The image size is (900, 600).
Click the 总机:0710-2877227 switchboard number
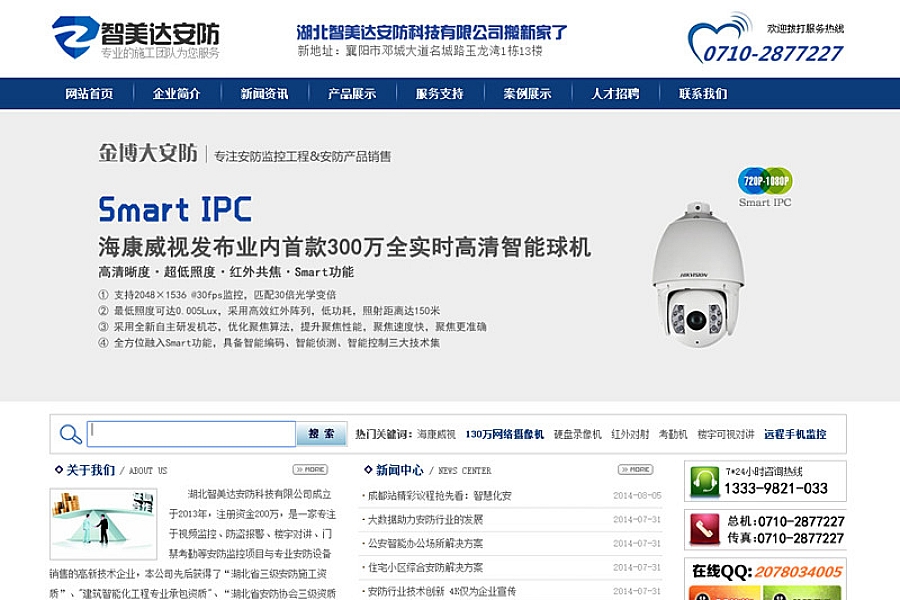click(x=786, y=521)
